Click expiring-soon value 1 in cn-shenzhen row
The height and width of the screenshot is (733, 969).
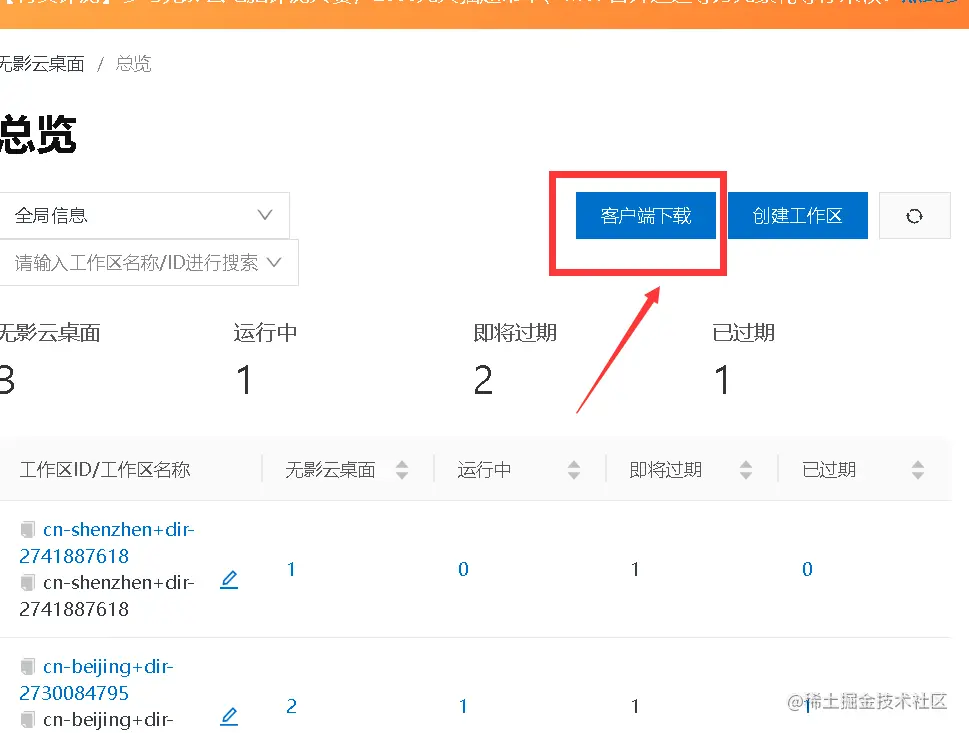click(635, 569)
